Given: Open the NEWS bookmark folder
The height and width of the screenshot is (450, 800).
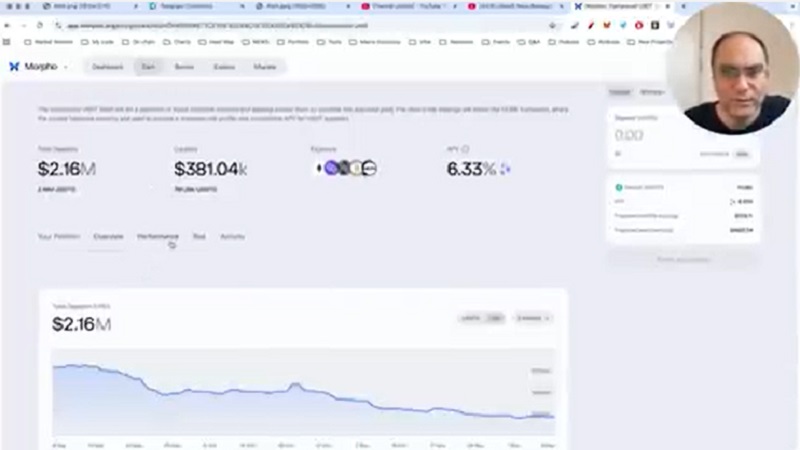Looking at the screenshot, I should 257,42.
